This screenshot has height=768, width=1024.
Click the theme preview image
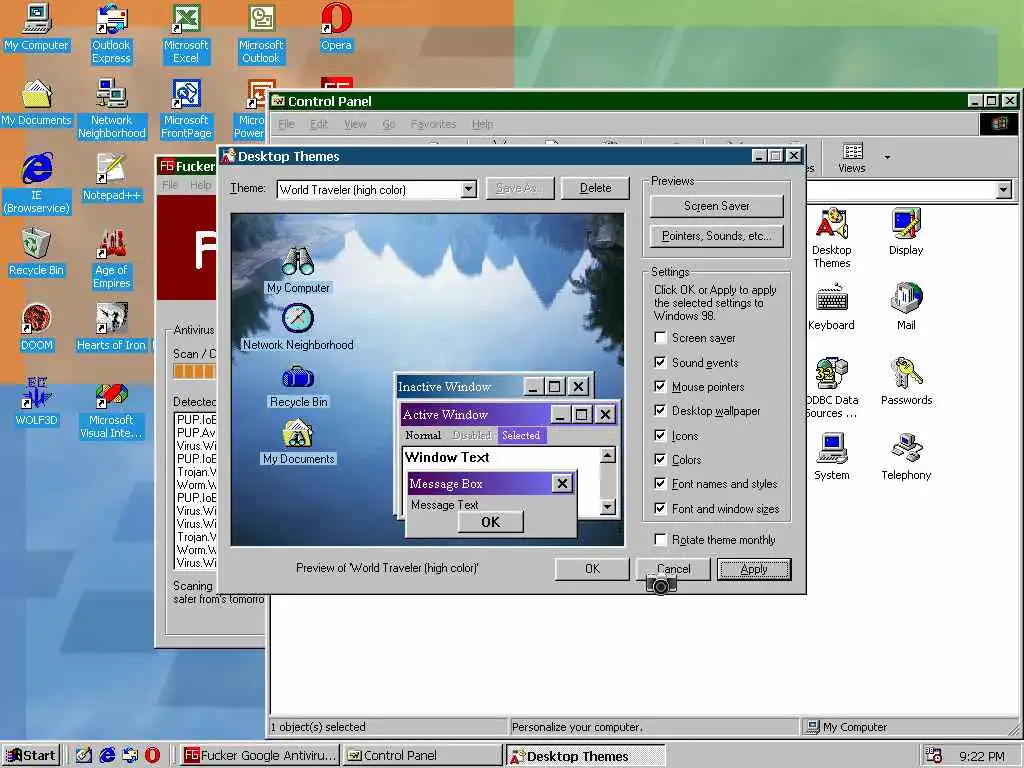[427, 379]
